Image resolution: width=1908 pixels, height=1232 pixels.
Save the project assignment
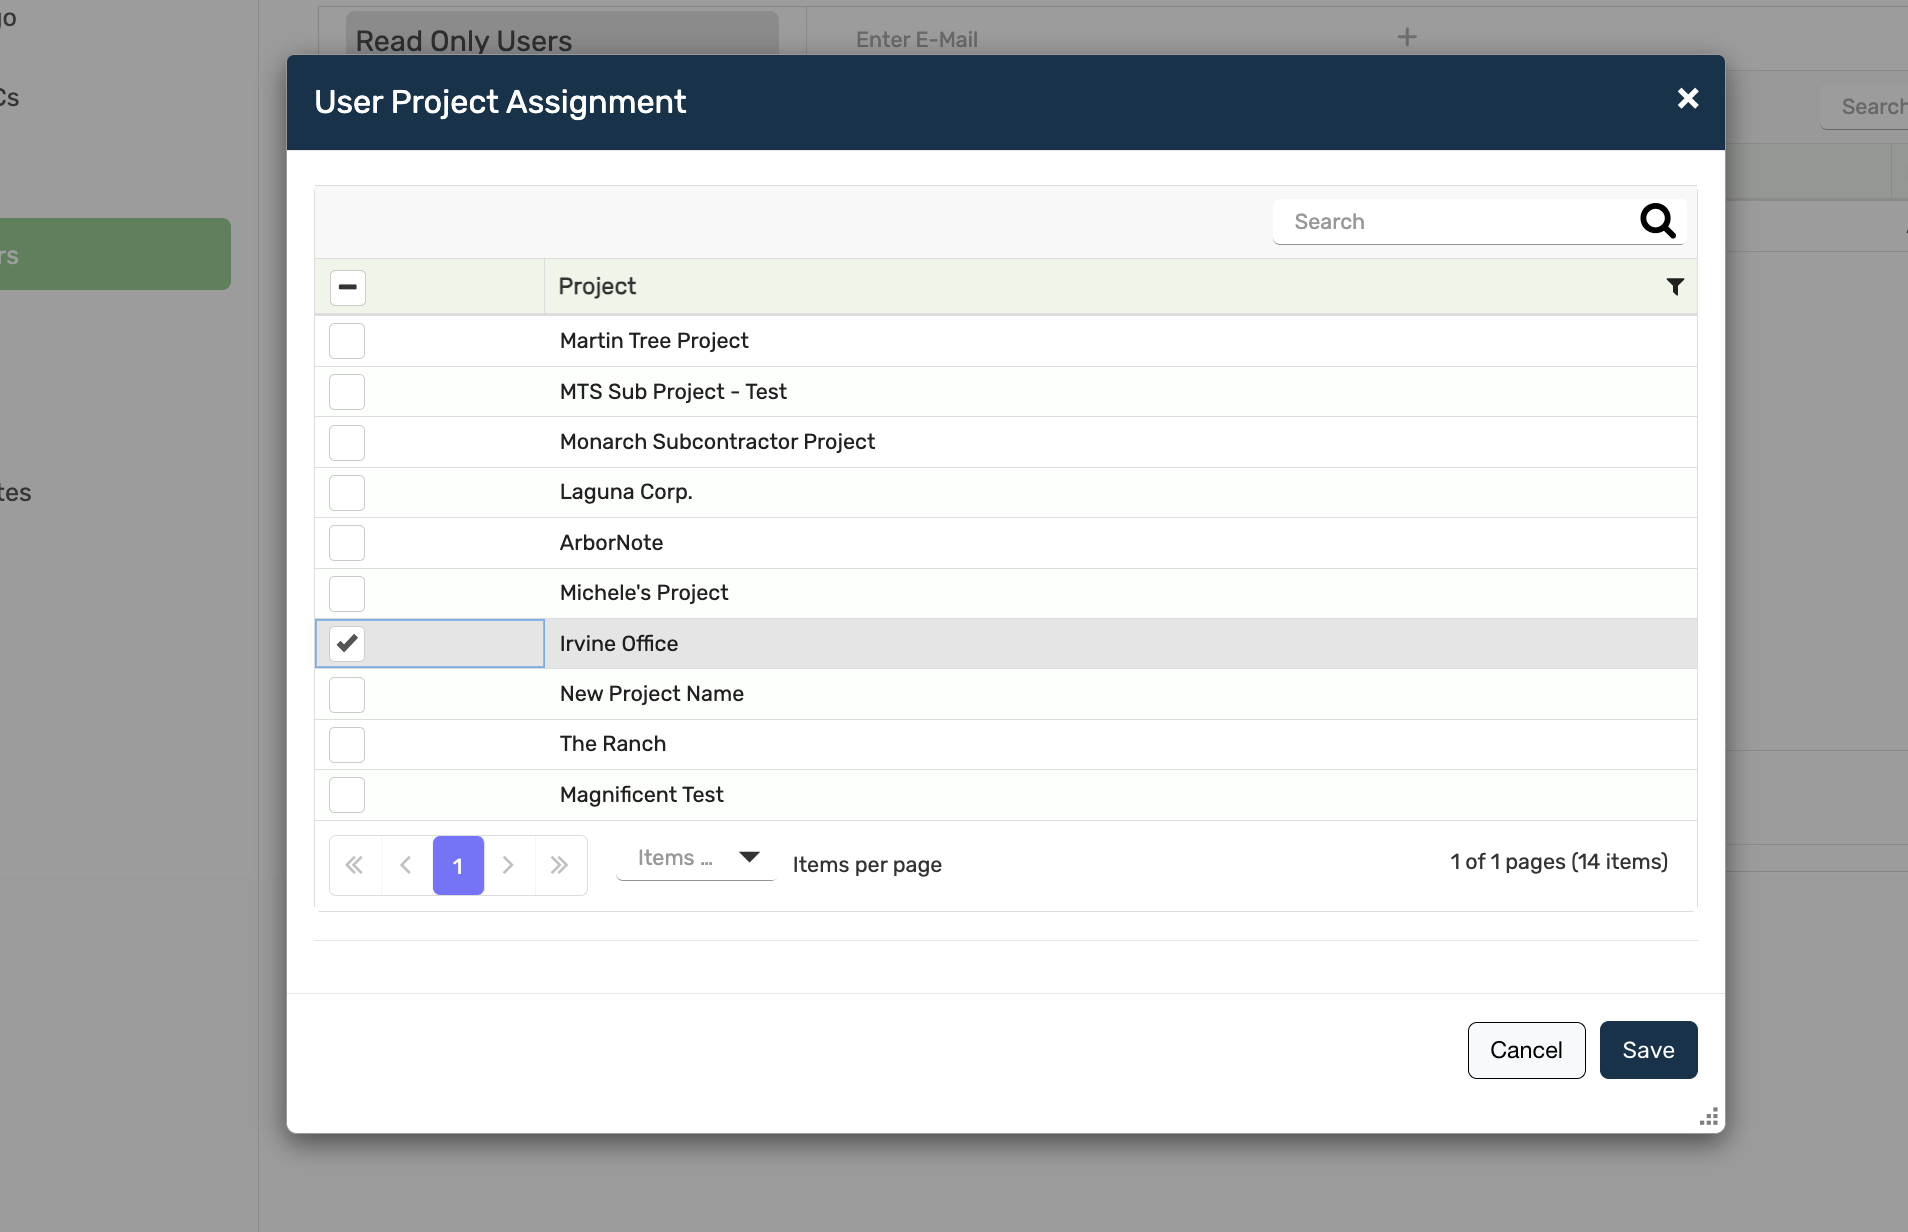tap(1648, 1050)
